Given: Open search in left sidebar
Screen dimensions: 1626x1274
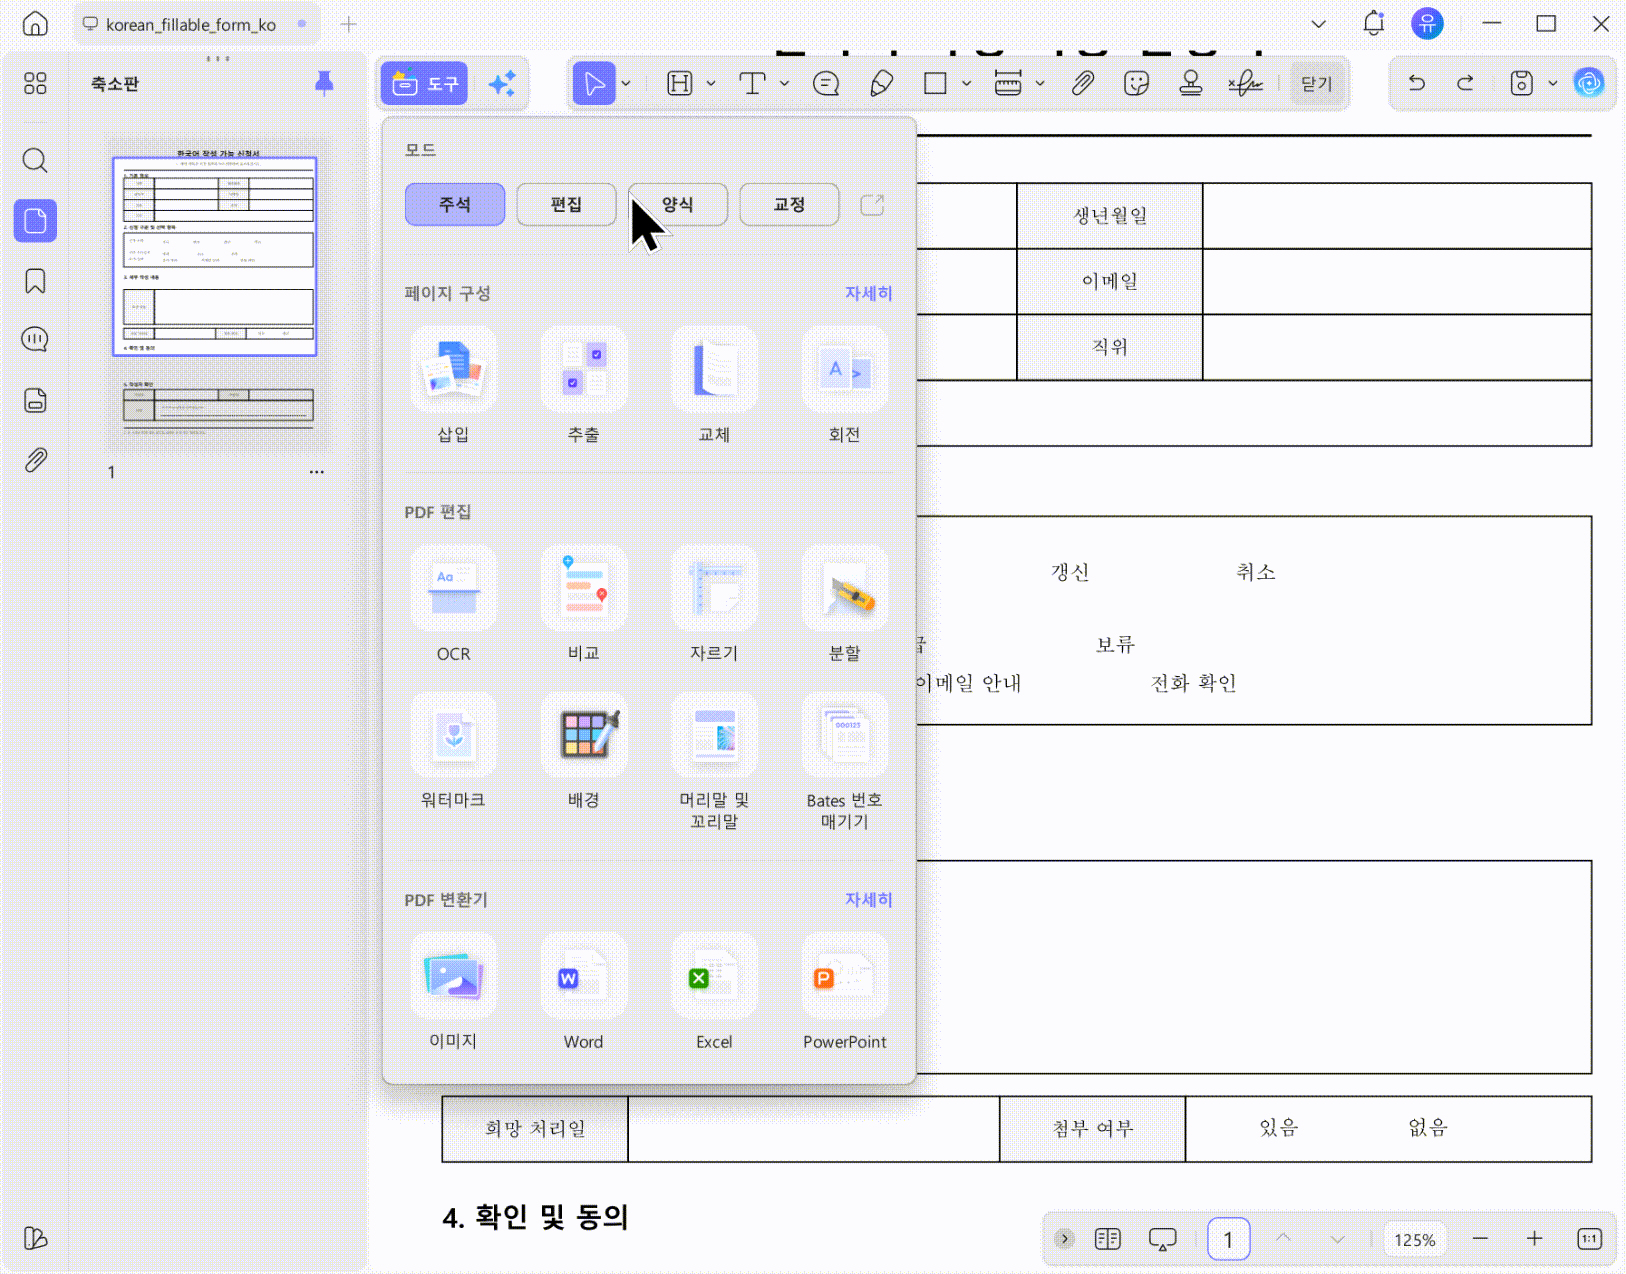Looking at the screenshot, I should click(35, 160).
